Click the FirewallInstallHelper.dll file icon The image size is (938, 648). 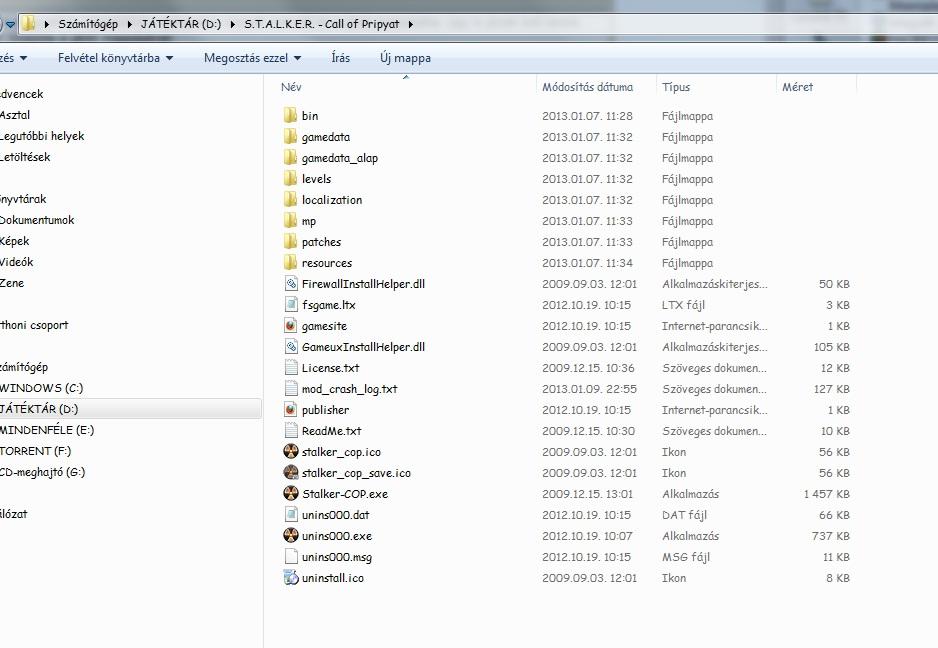click(291, 284)
